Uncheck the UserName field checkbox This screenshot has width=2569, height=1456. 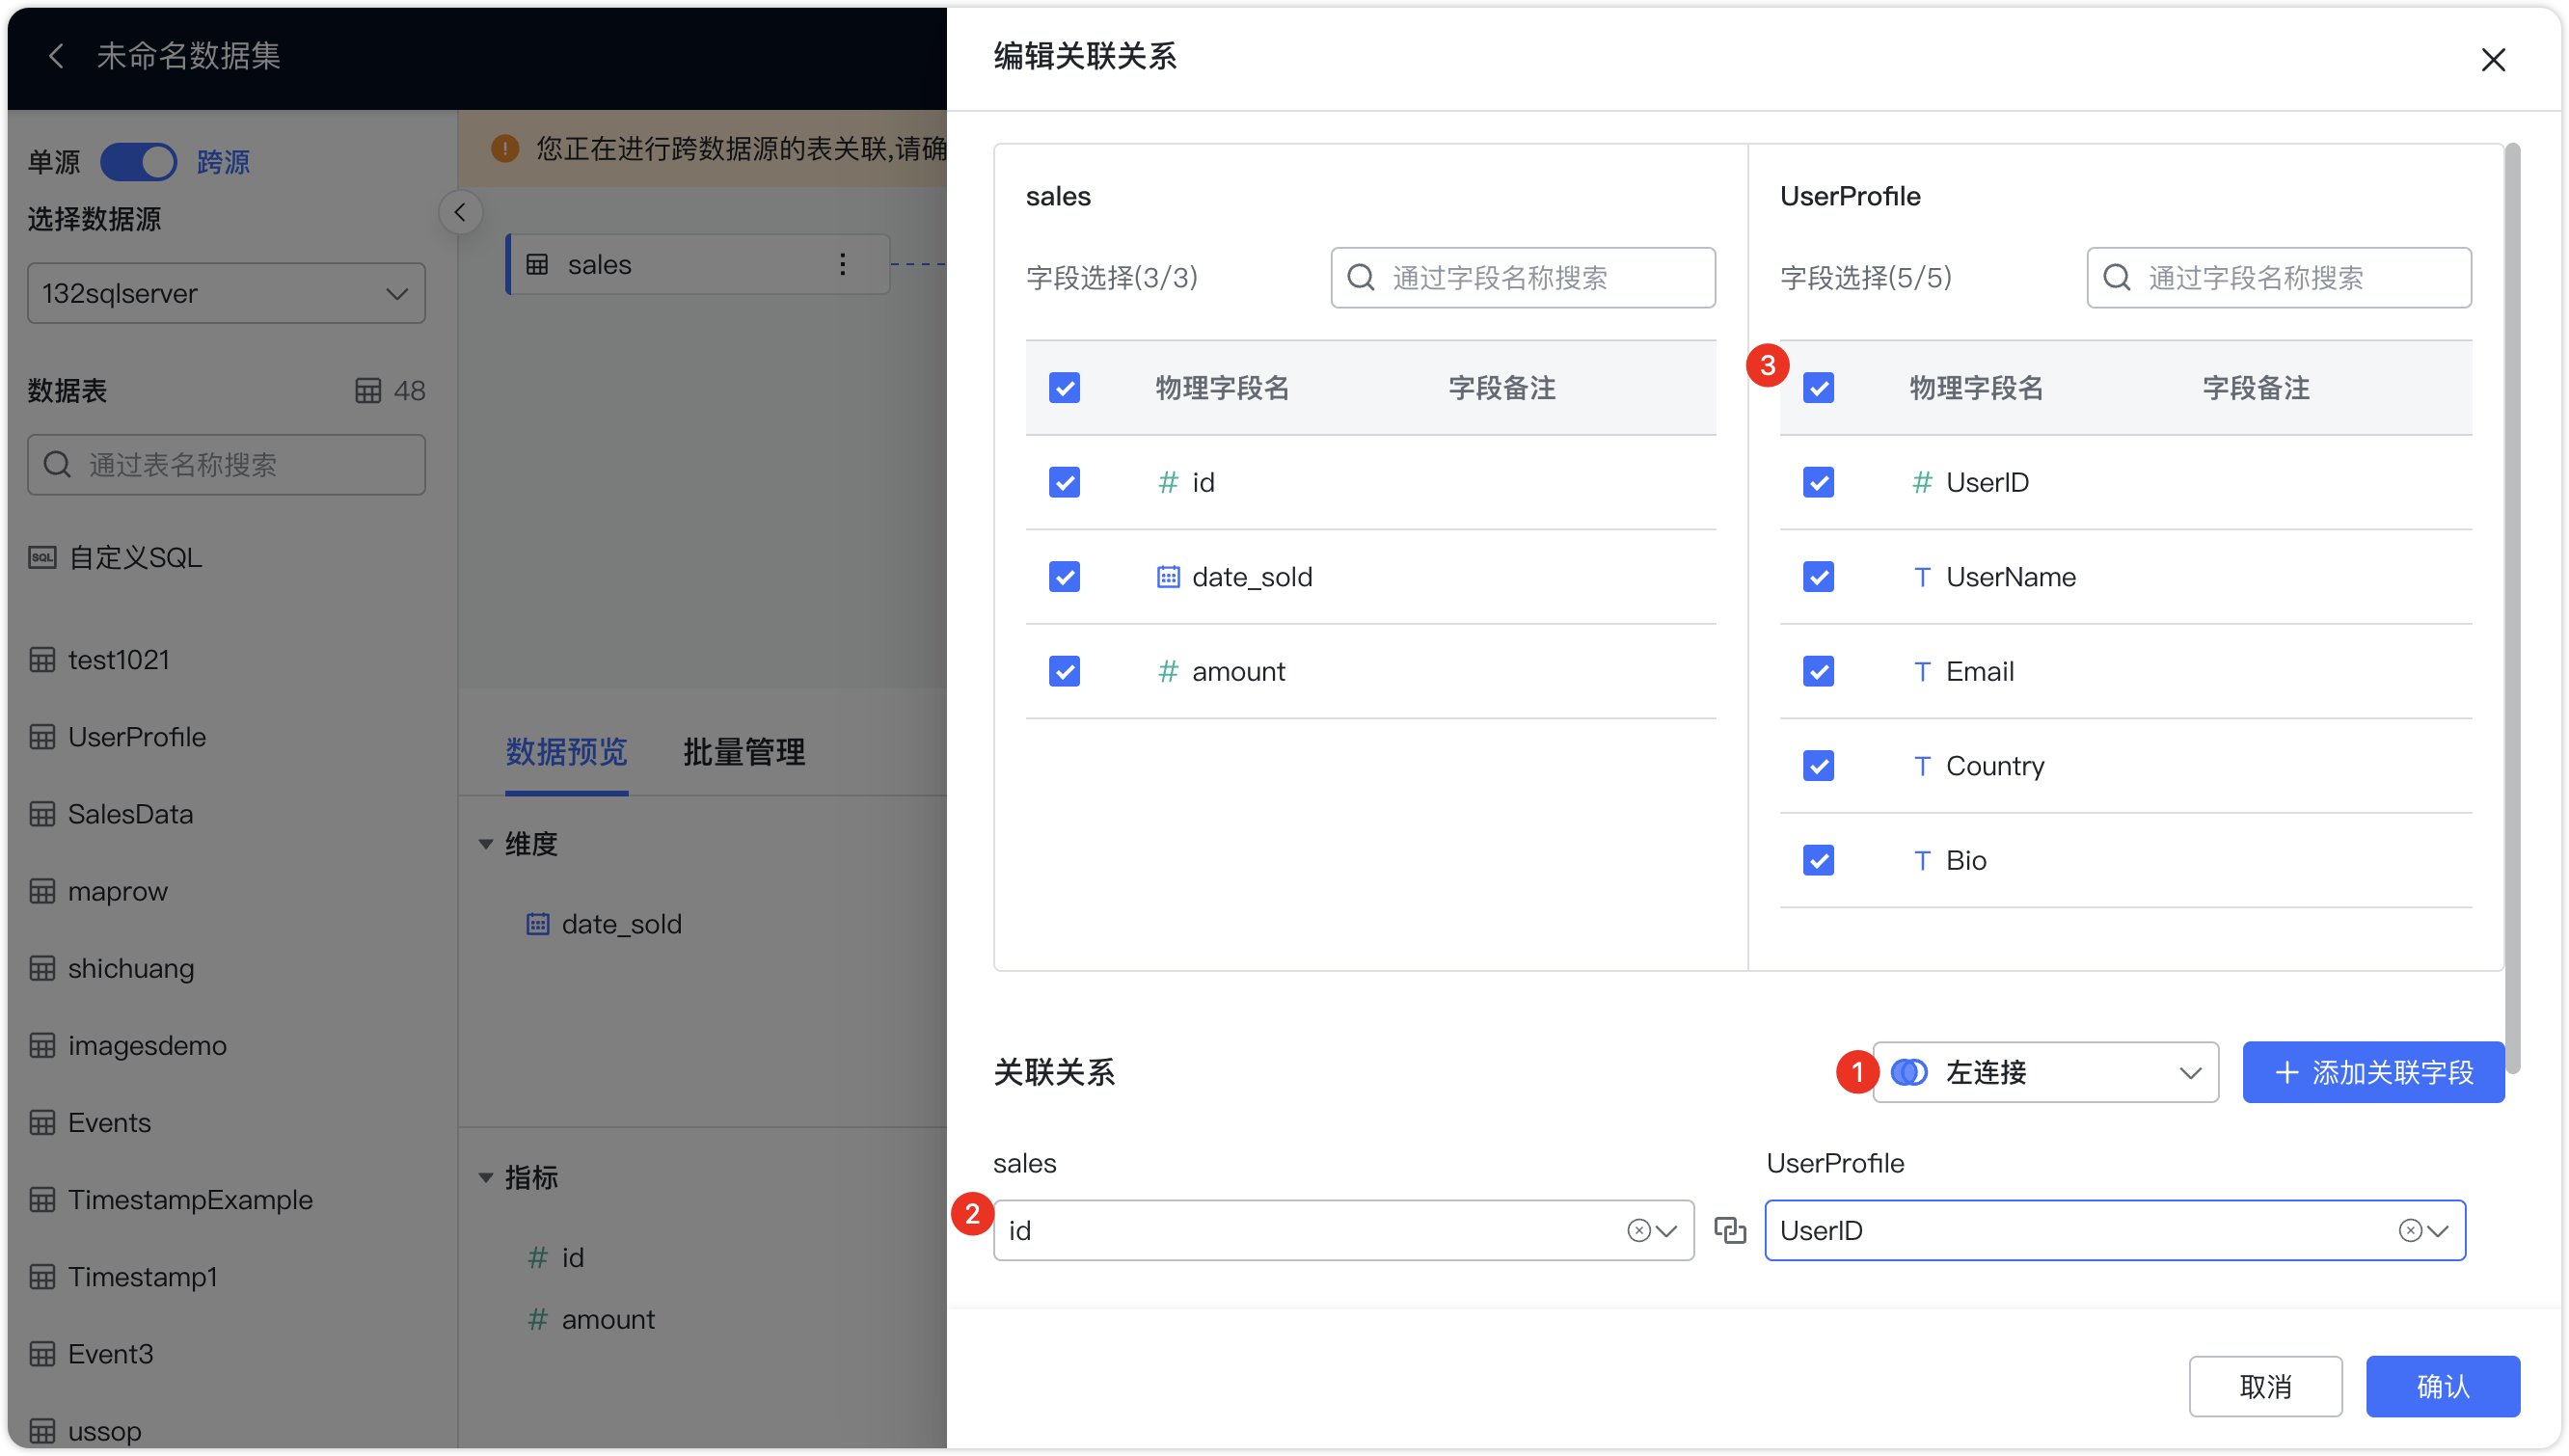pyautogui.click(x=1818, y=577)
